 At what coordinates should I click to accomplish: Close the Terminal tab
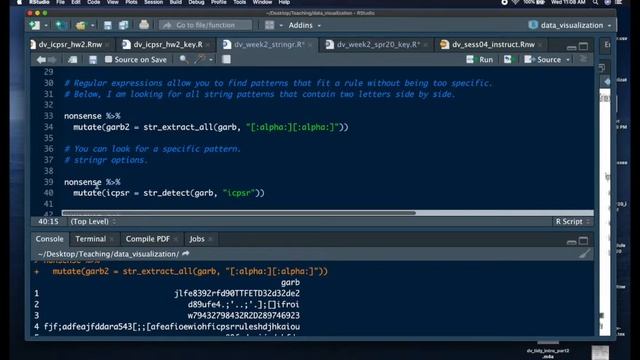112,239
